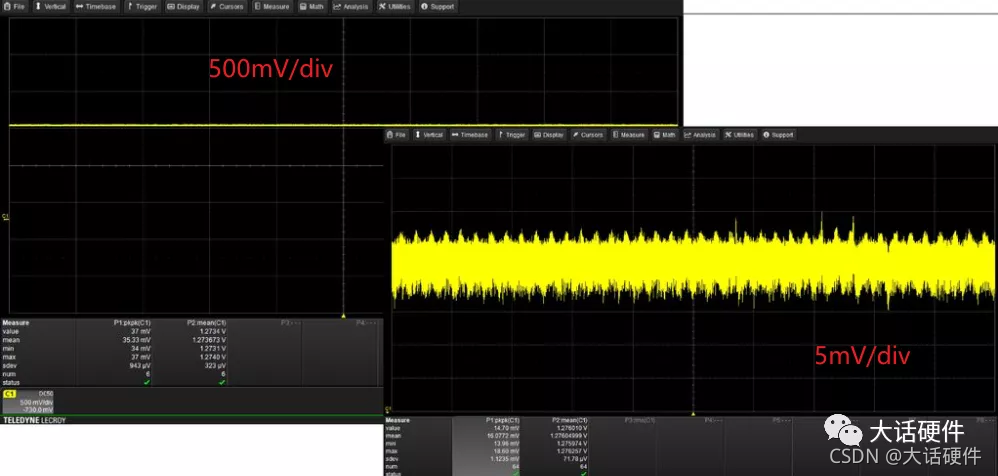Viewport: 998px width, 476px height.
Task: Open Timebase menu in the 5mV/div scope window
Action: [470, 135]
